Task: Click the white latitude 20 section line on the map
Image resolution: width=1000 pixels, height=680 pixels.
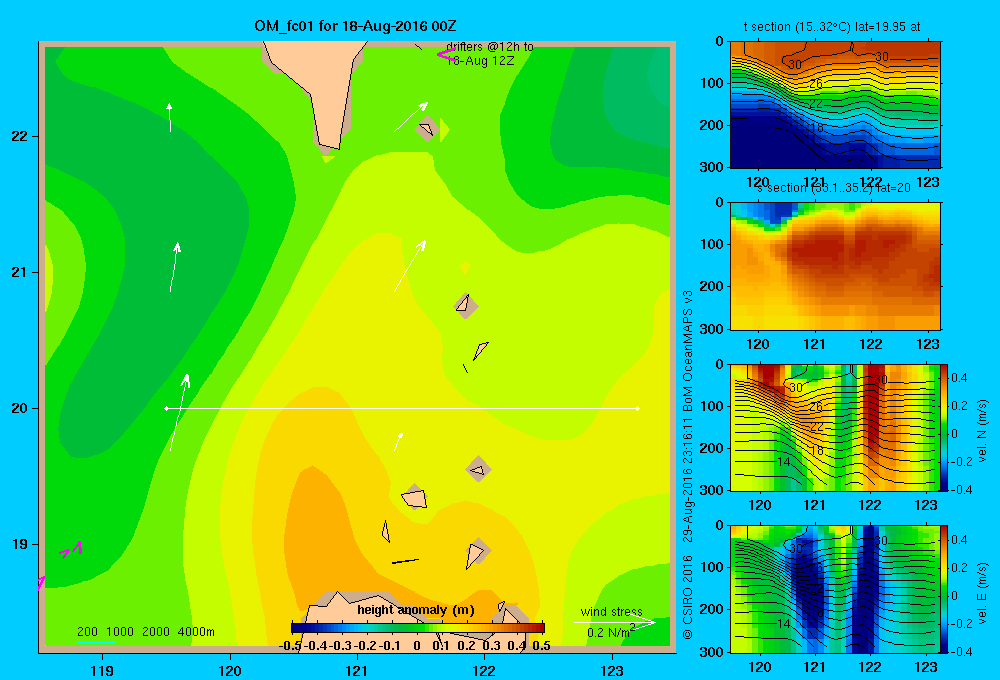Action: 402,408
